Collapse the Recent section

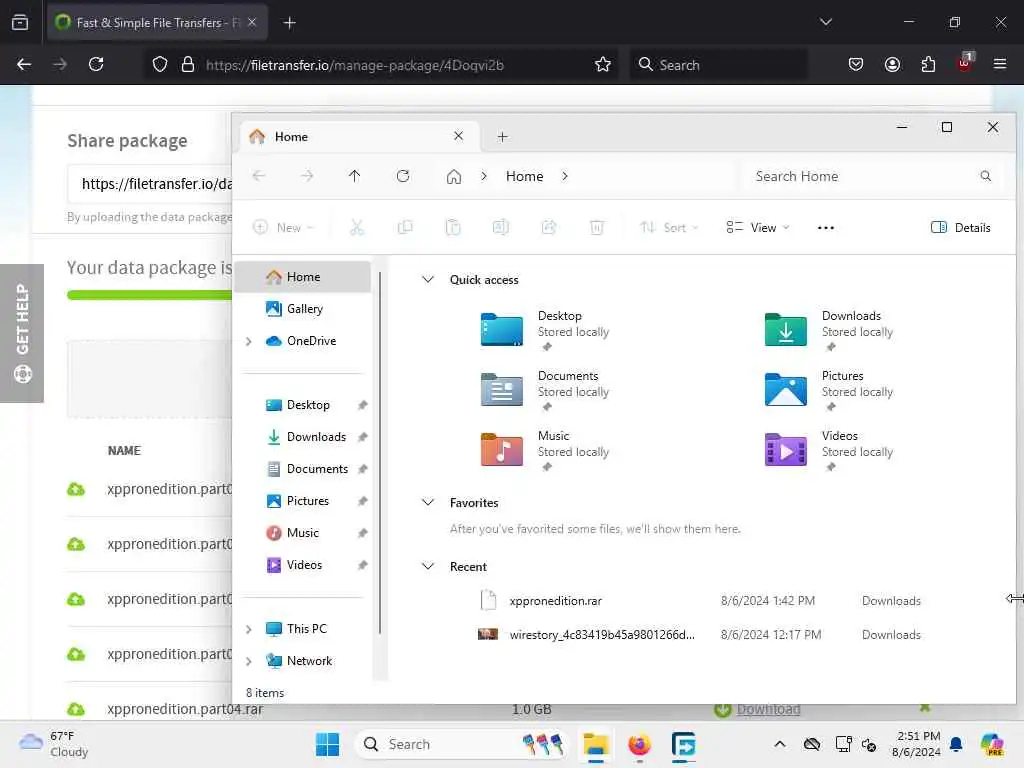428,566
